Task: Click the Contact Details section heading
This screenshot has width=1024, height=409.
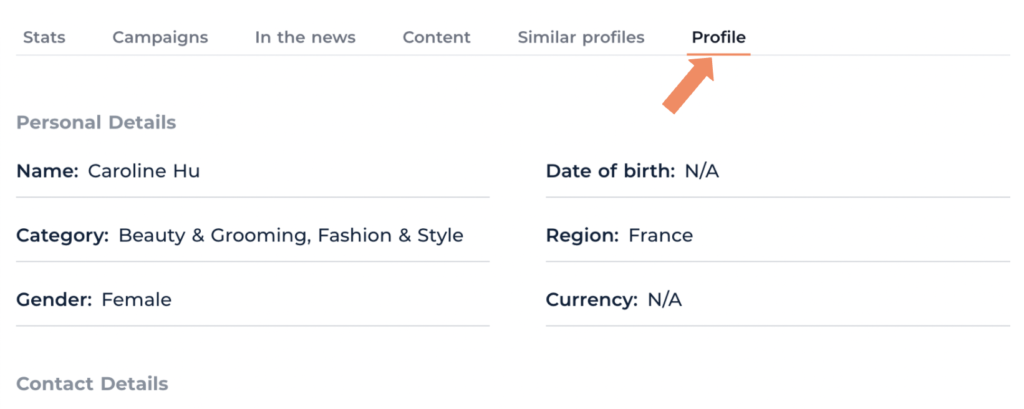Action: [x=92, y=384]
